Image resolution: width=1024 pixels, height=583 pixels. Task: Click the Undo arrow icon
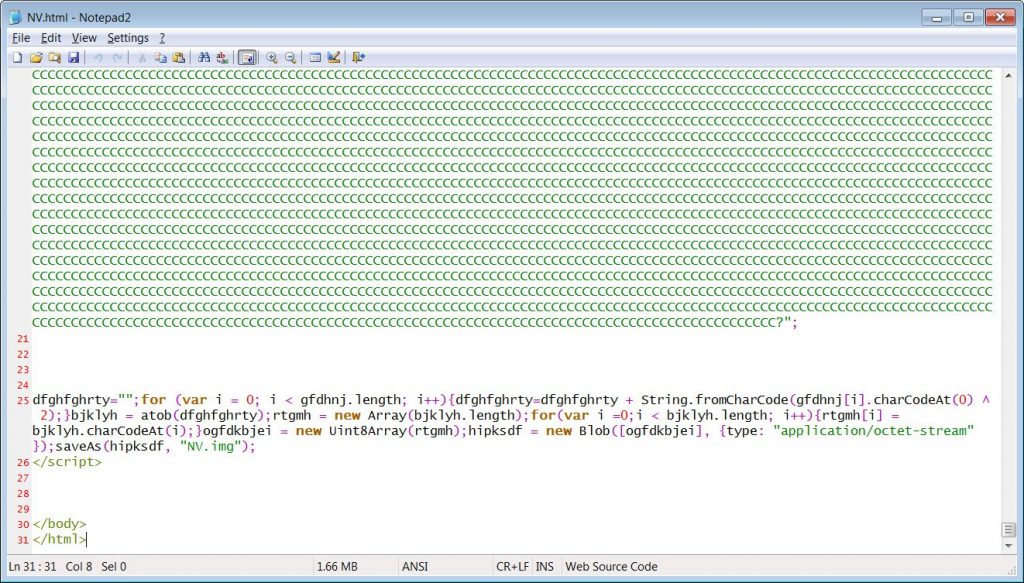pyautogui.click(x=98, y=57)
